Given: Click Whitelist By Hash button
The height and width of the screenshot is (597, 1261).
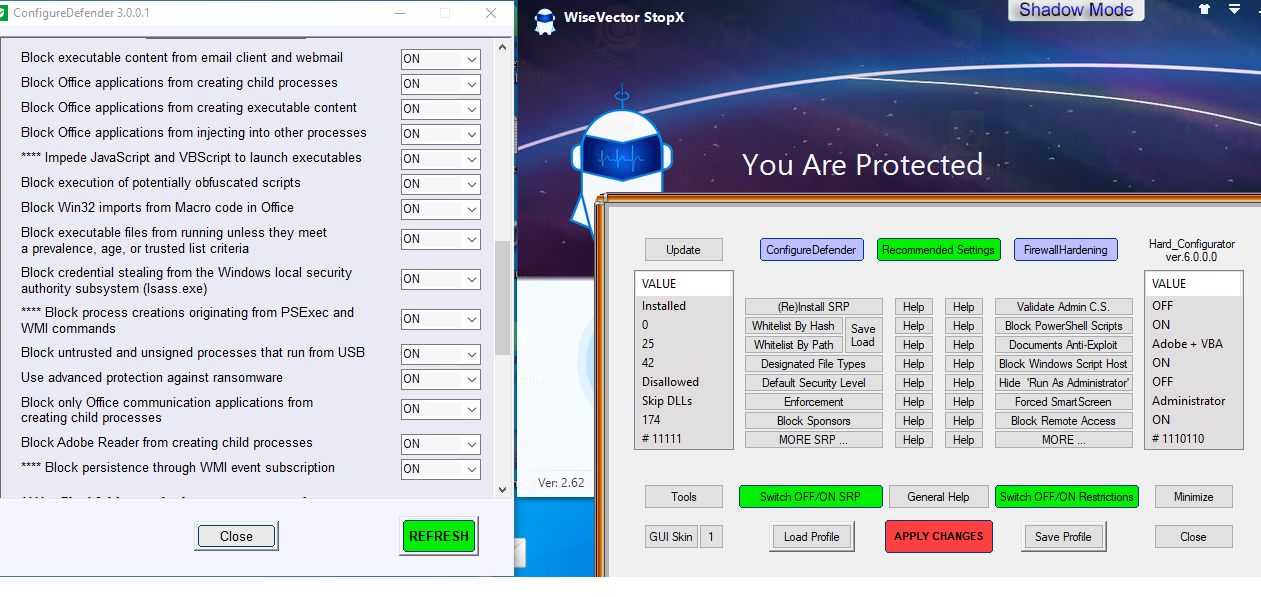Looking at the screenshot, I should point(794,326).
